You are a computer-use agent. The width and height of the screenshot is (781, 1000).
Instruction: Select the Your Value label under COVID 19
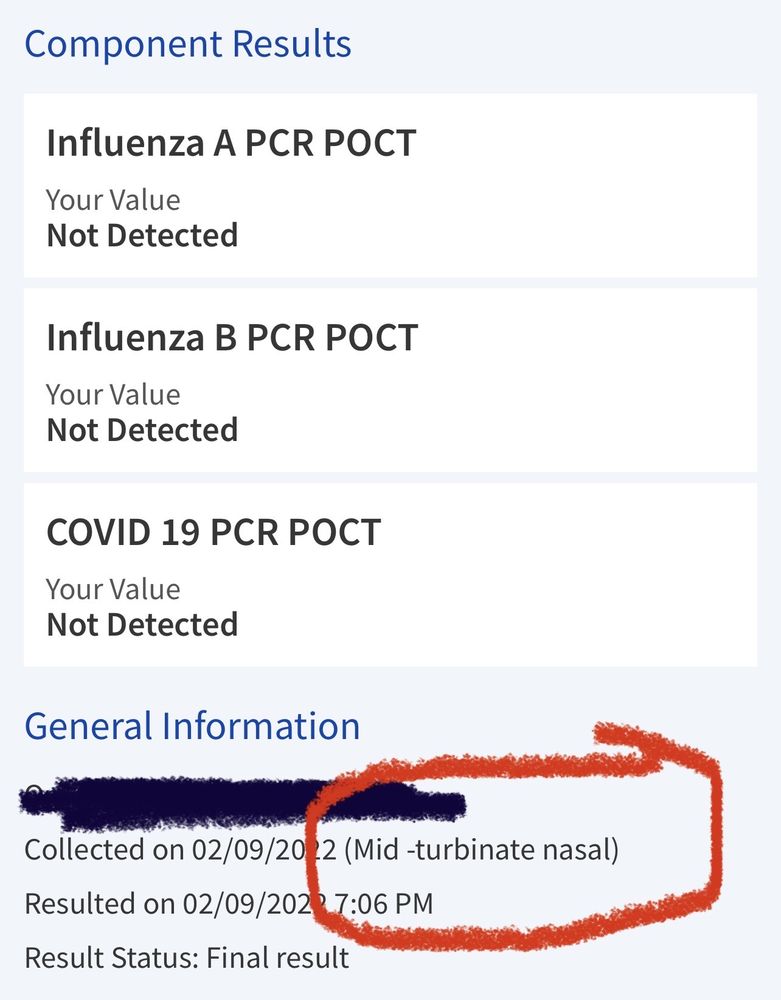tap(113, 589)
